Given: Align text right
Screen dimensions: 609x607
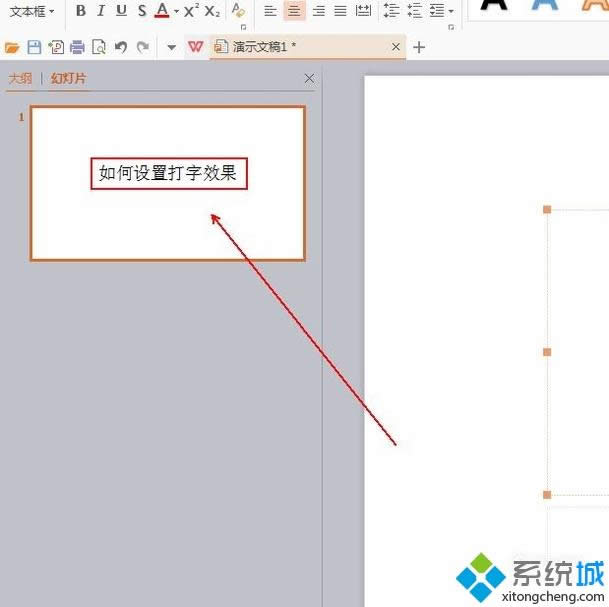Looking at the screenshot, I should (319, 11).
